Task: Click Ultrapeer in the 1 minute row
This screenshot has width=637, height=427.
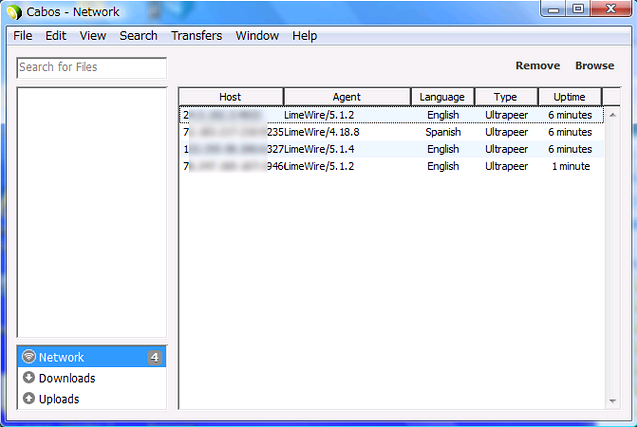Action: 506,166
